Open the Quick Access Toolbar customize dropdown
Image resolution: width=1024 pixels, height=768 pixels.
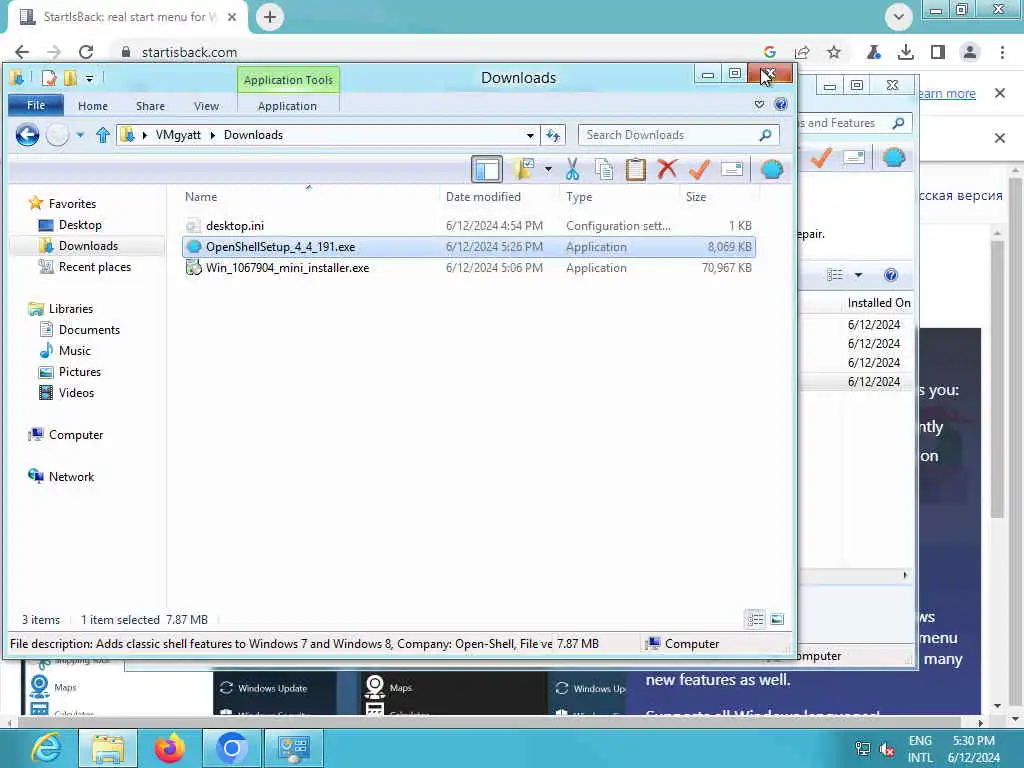pos(89,78)
